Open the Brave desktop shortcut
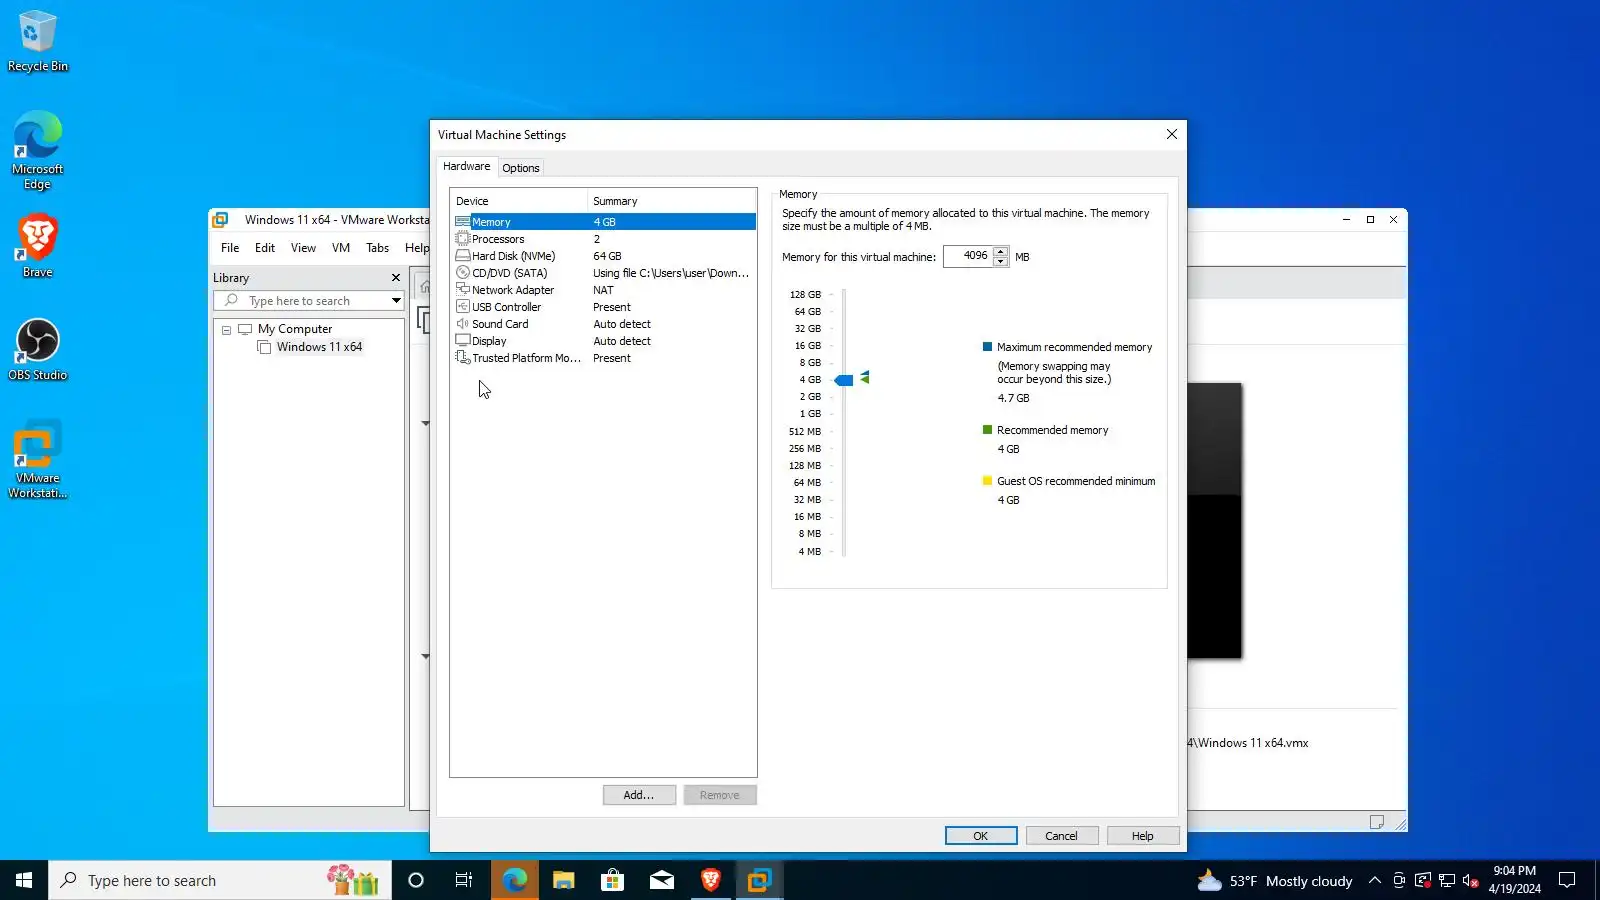 (x=38, y=246)
